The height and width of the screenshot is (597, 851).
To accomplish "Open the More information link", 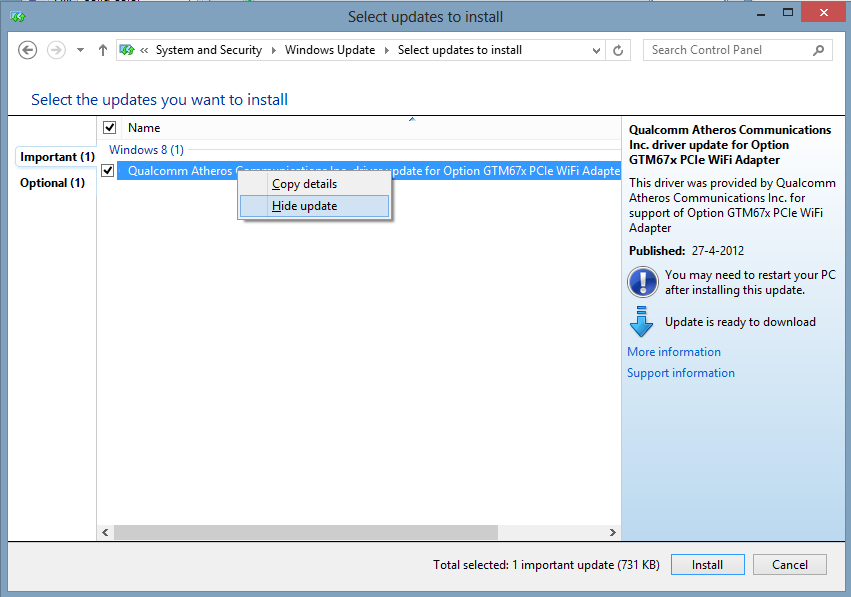I will pyautogui.click(x=674, y=352).
